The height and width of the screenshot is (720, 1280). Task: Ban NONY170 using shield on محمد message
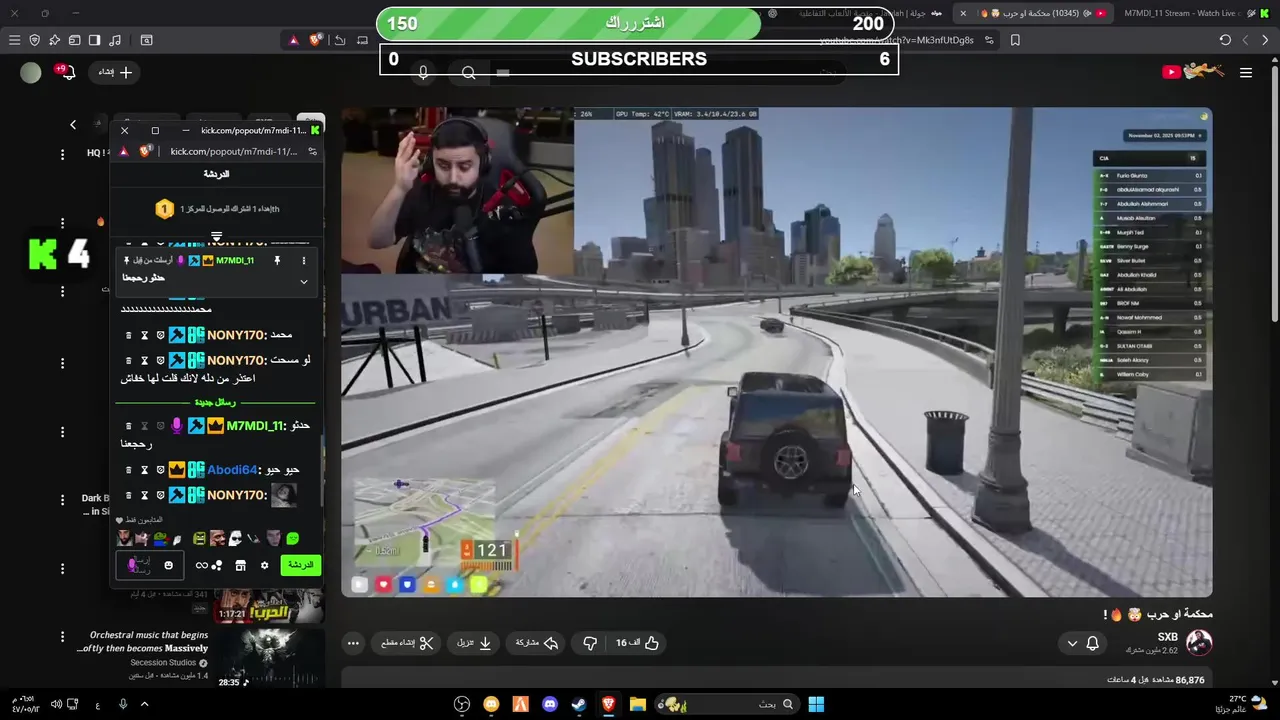pyautogui.click(x=160, y=335)
